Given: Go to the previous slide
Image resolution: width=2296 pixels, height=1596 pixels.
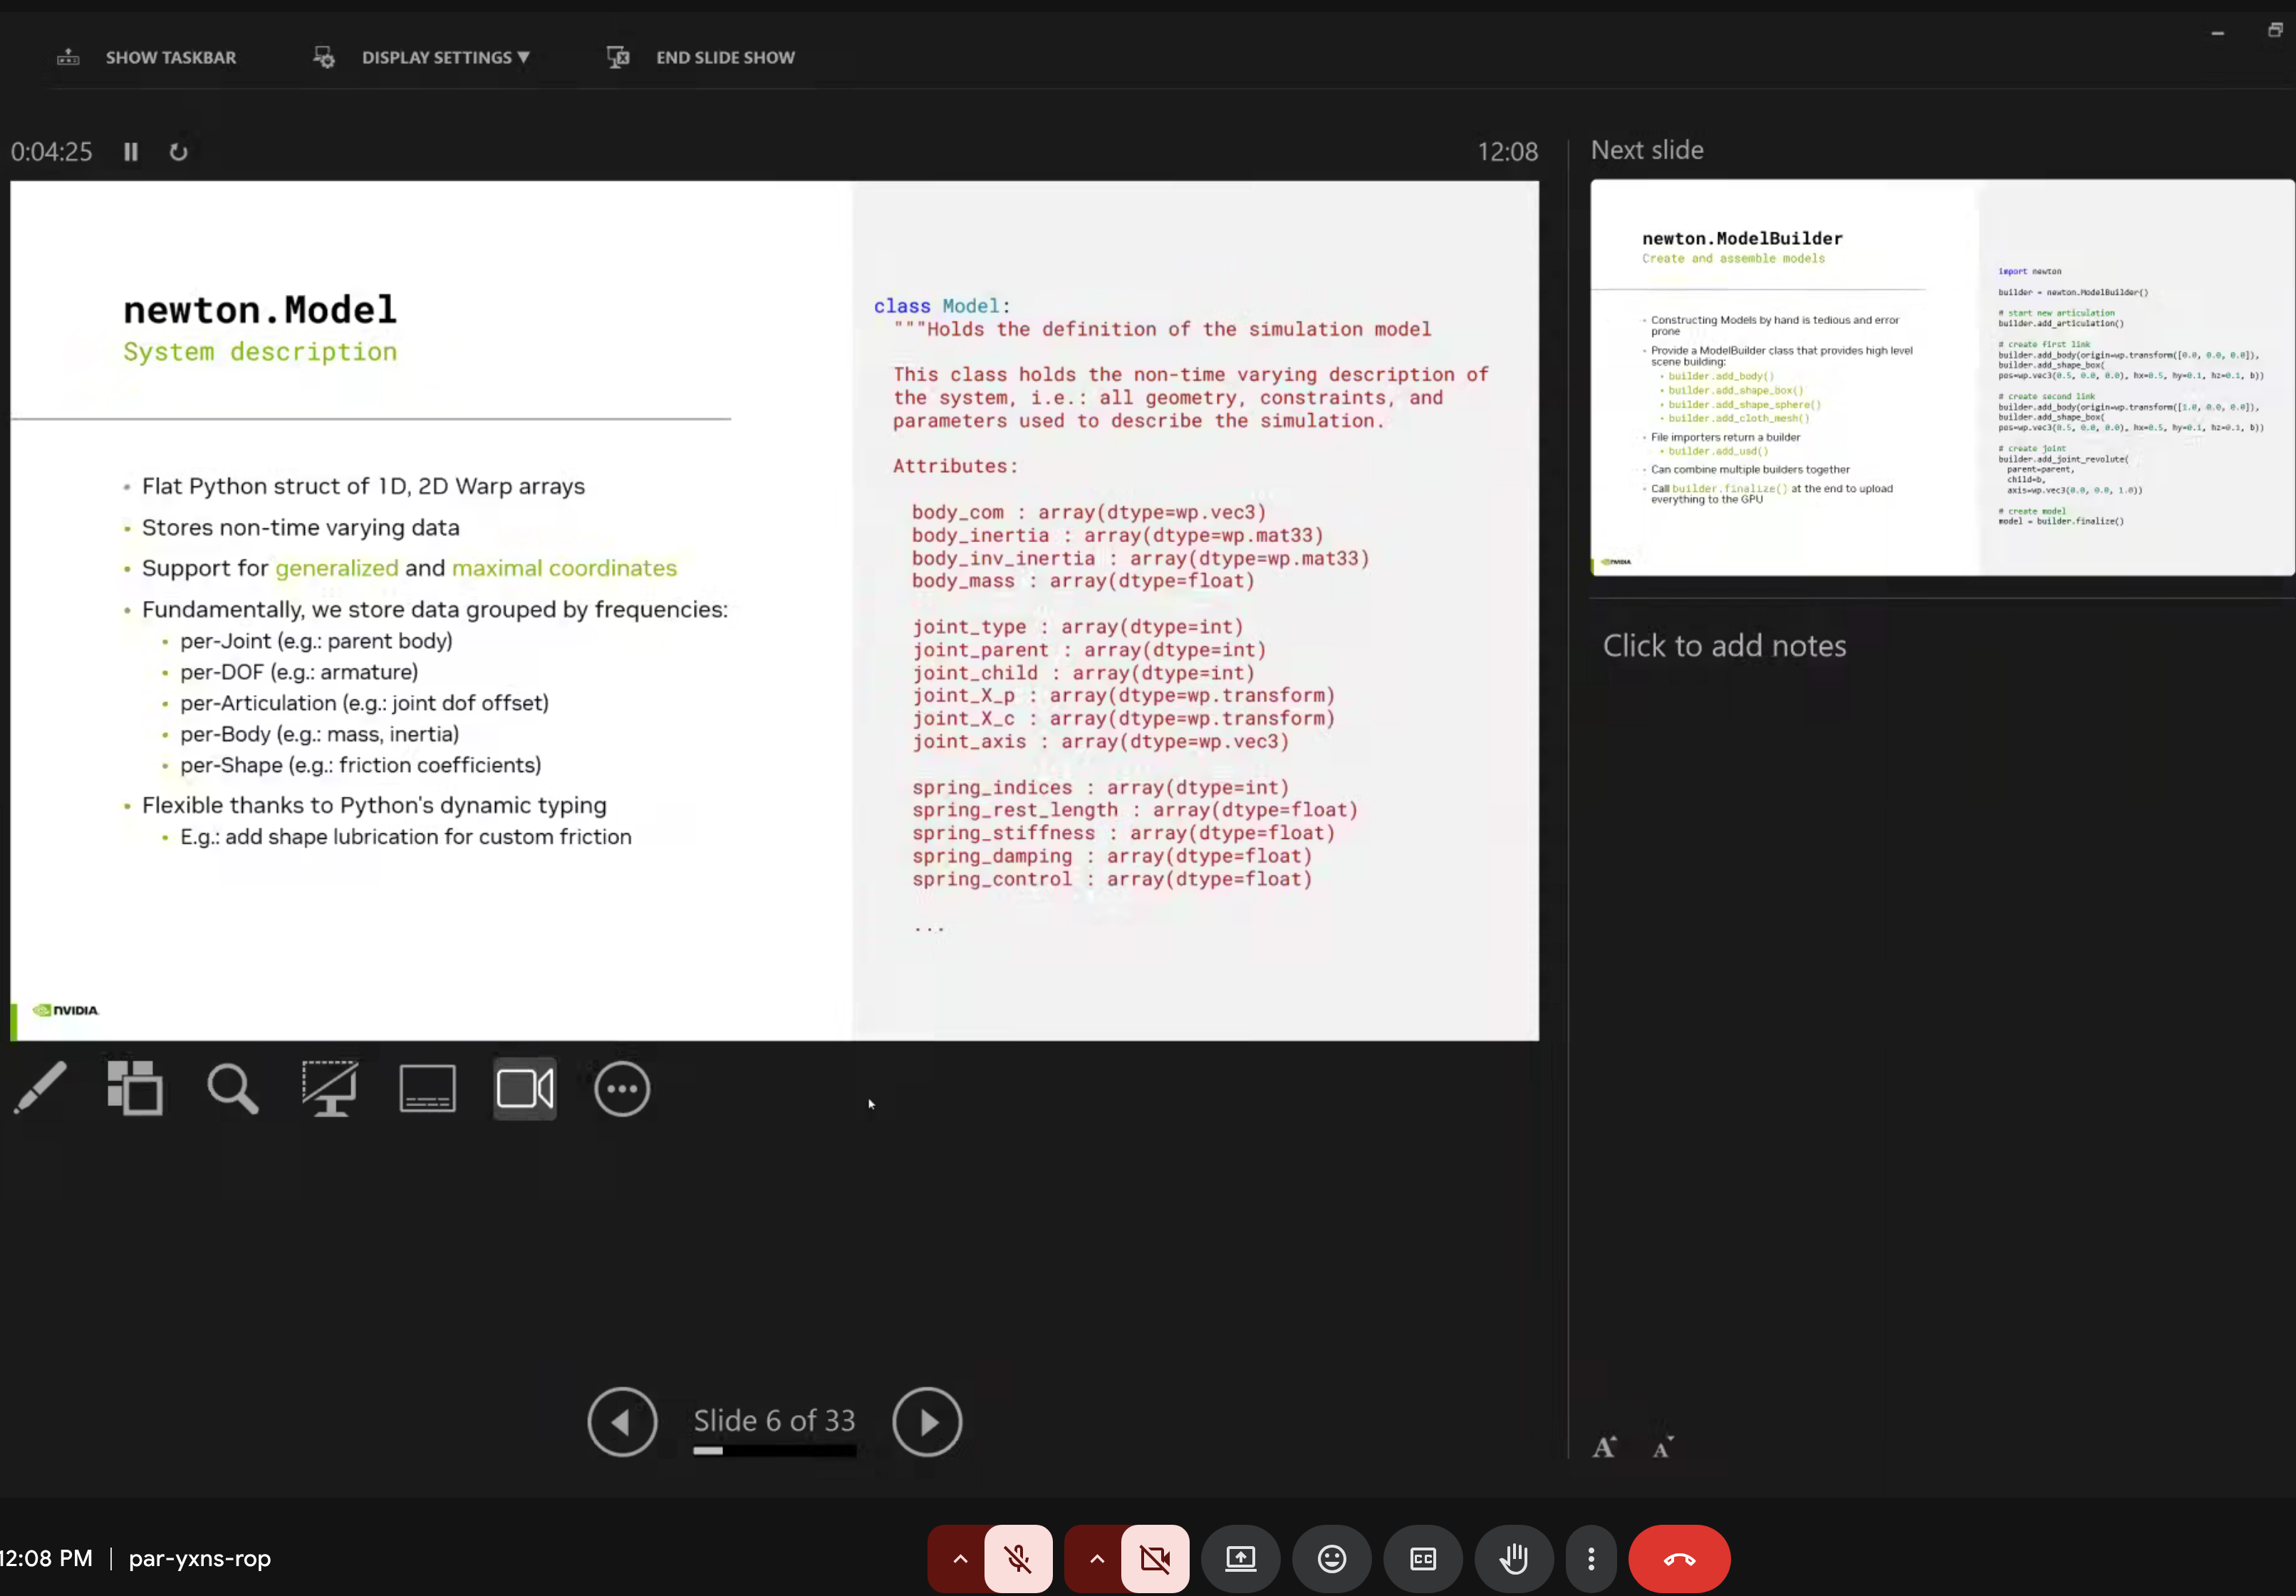Looking at the screenshot, I should [622, 1421].
